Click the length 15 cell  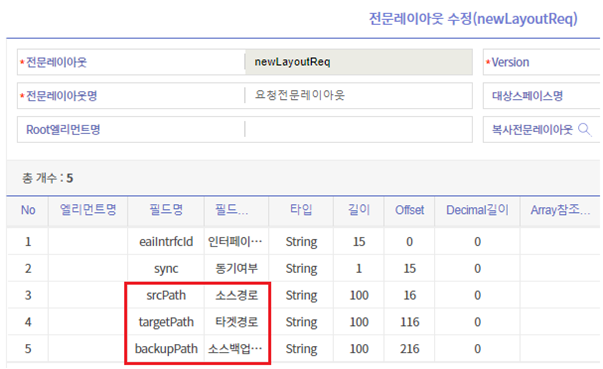[359, 242]
